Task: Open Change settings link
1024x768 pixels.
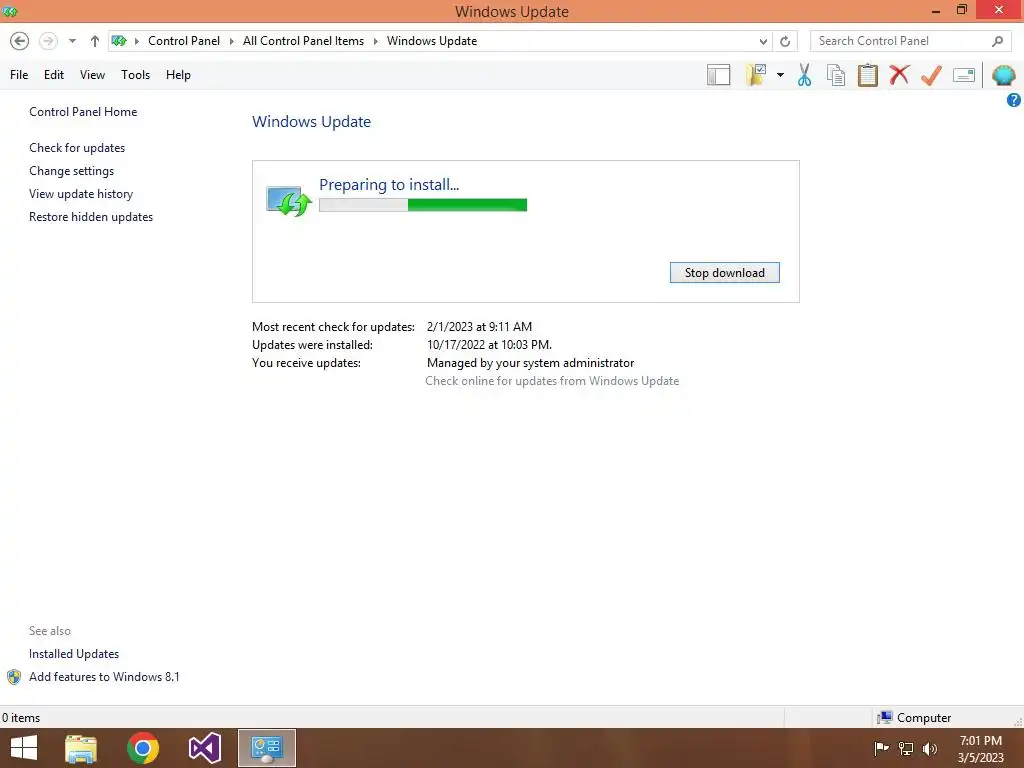Action: coord(71,170)
